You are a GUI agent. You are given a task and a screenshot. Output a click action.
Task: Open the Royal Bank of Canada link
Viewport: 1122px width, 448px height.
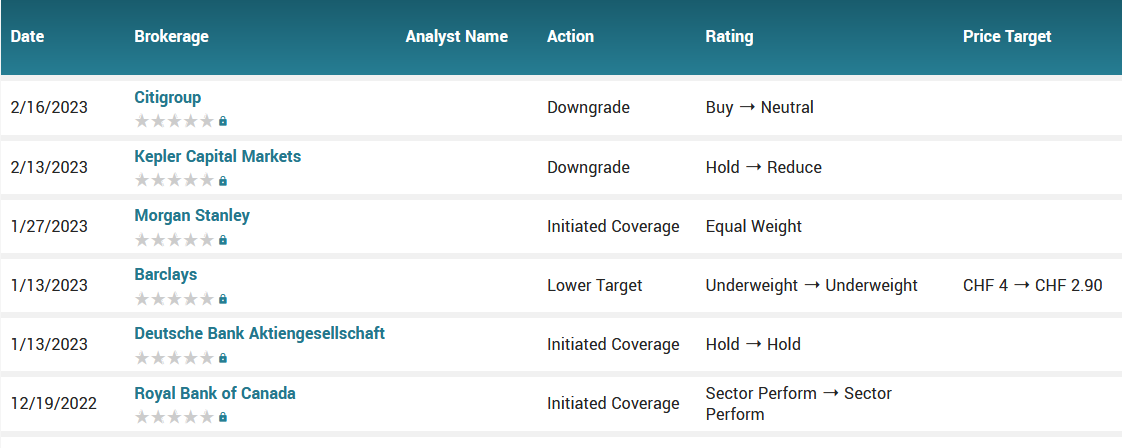pyautogui.click(x=215, y=393)
